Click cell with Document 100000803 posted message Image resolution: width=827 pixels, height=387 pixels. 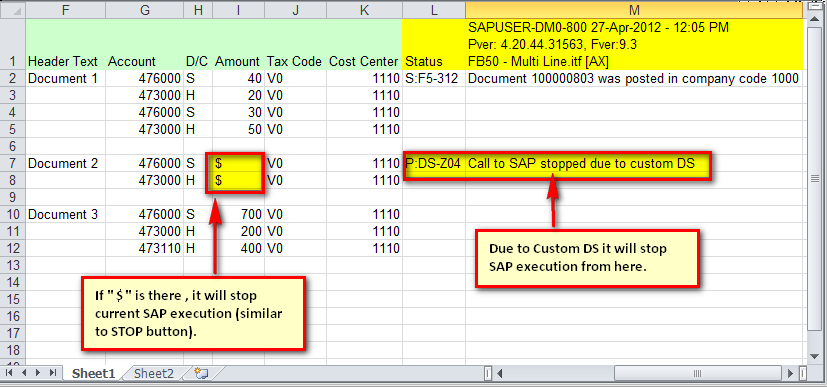coord(634,79)
